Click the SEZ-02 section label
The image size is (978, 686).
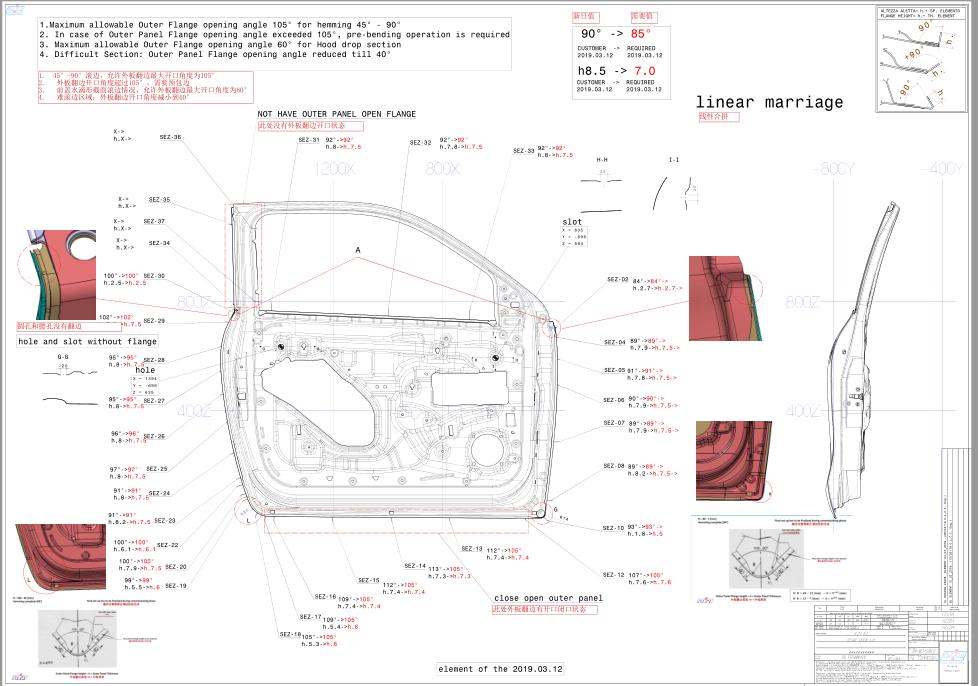click(x=617, y=280)
